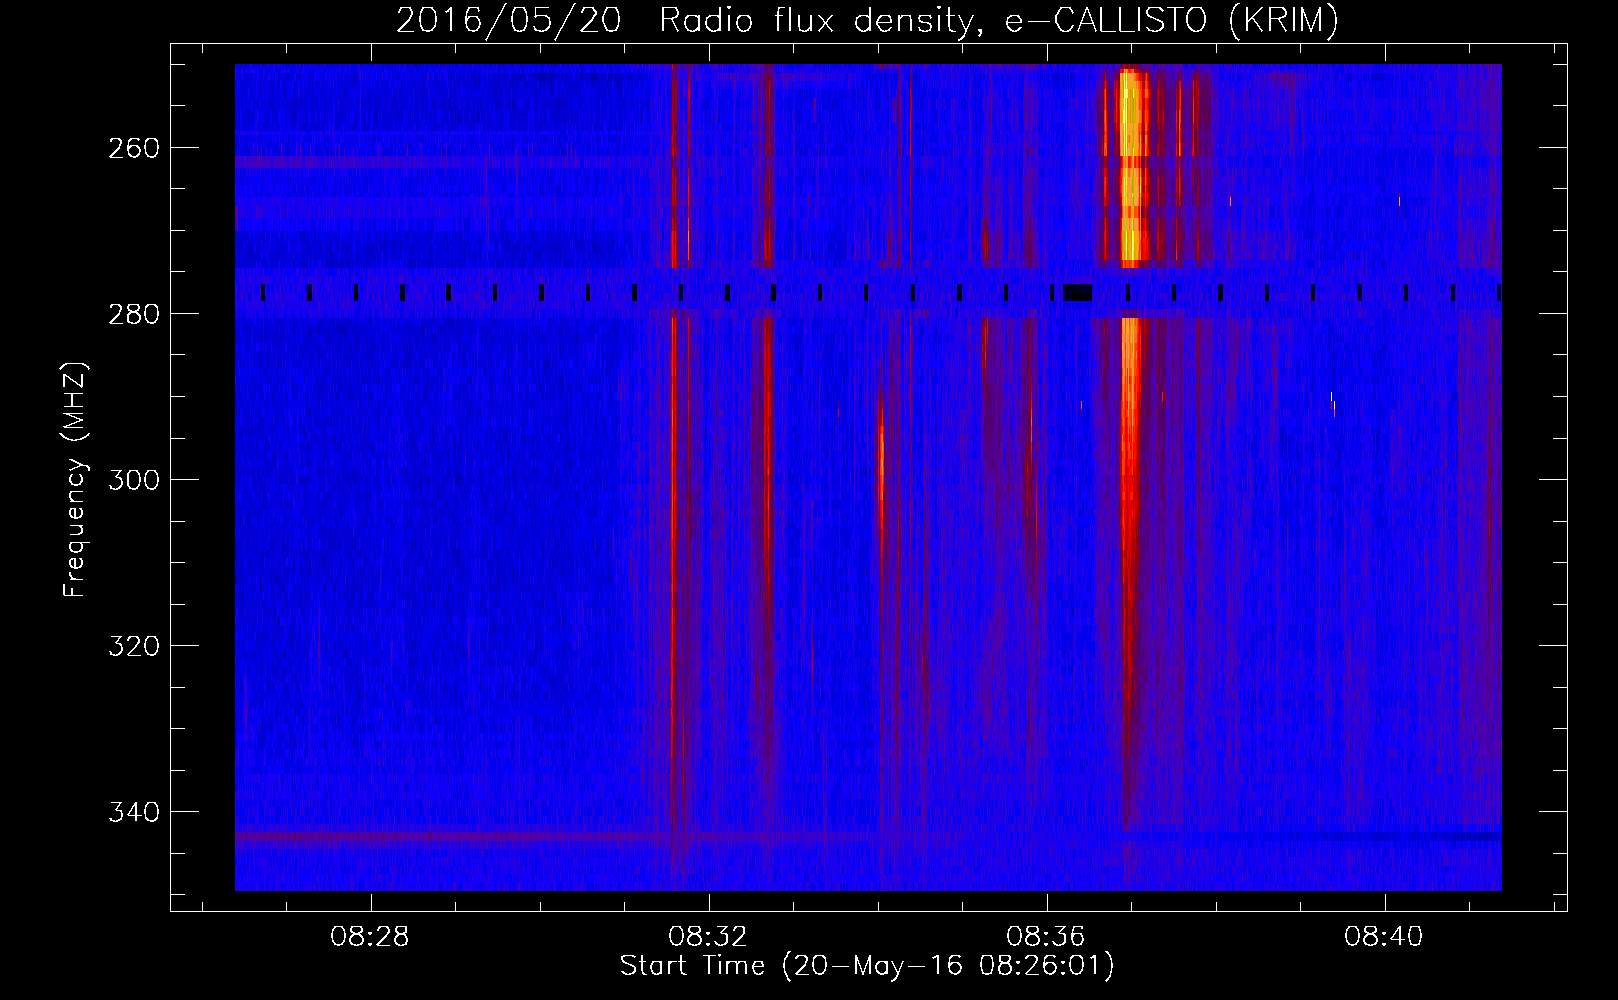Select the 300 frequency tick label
This screenshot has width=1618, height=1000.
coord(133,480)
